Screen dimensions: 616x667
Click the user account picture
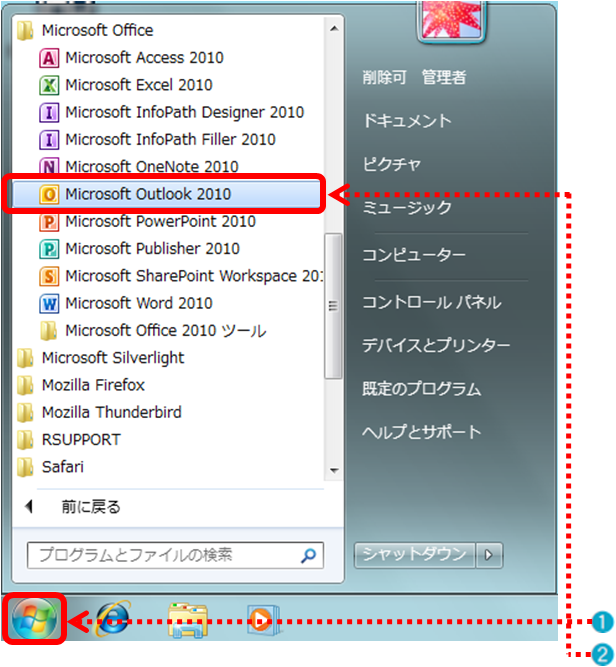451,20
